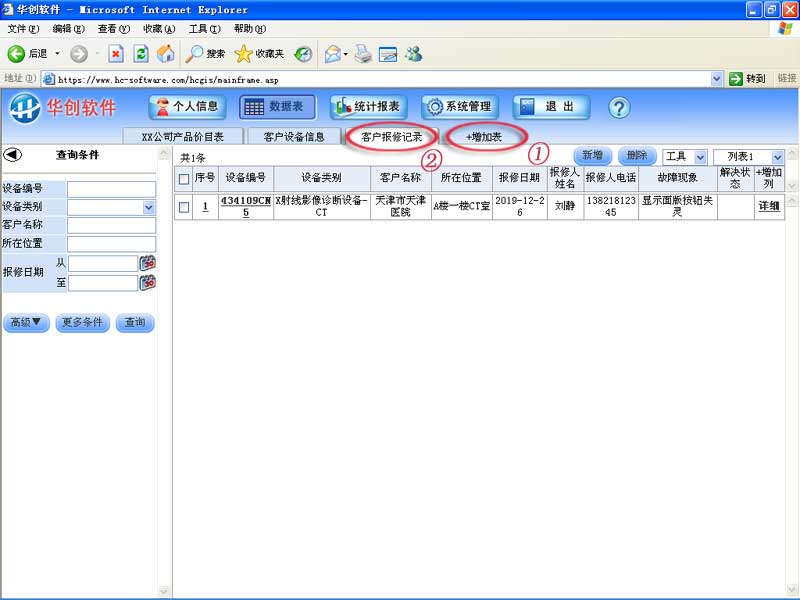800x600 pixels.
Task: Open the 工具(T) menu
Action: coord(205,29)
